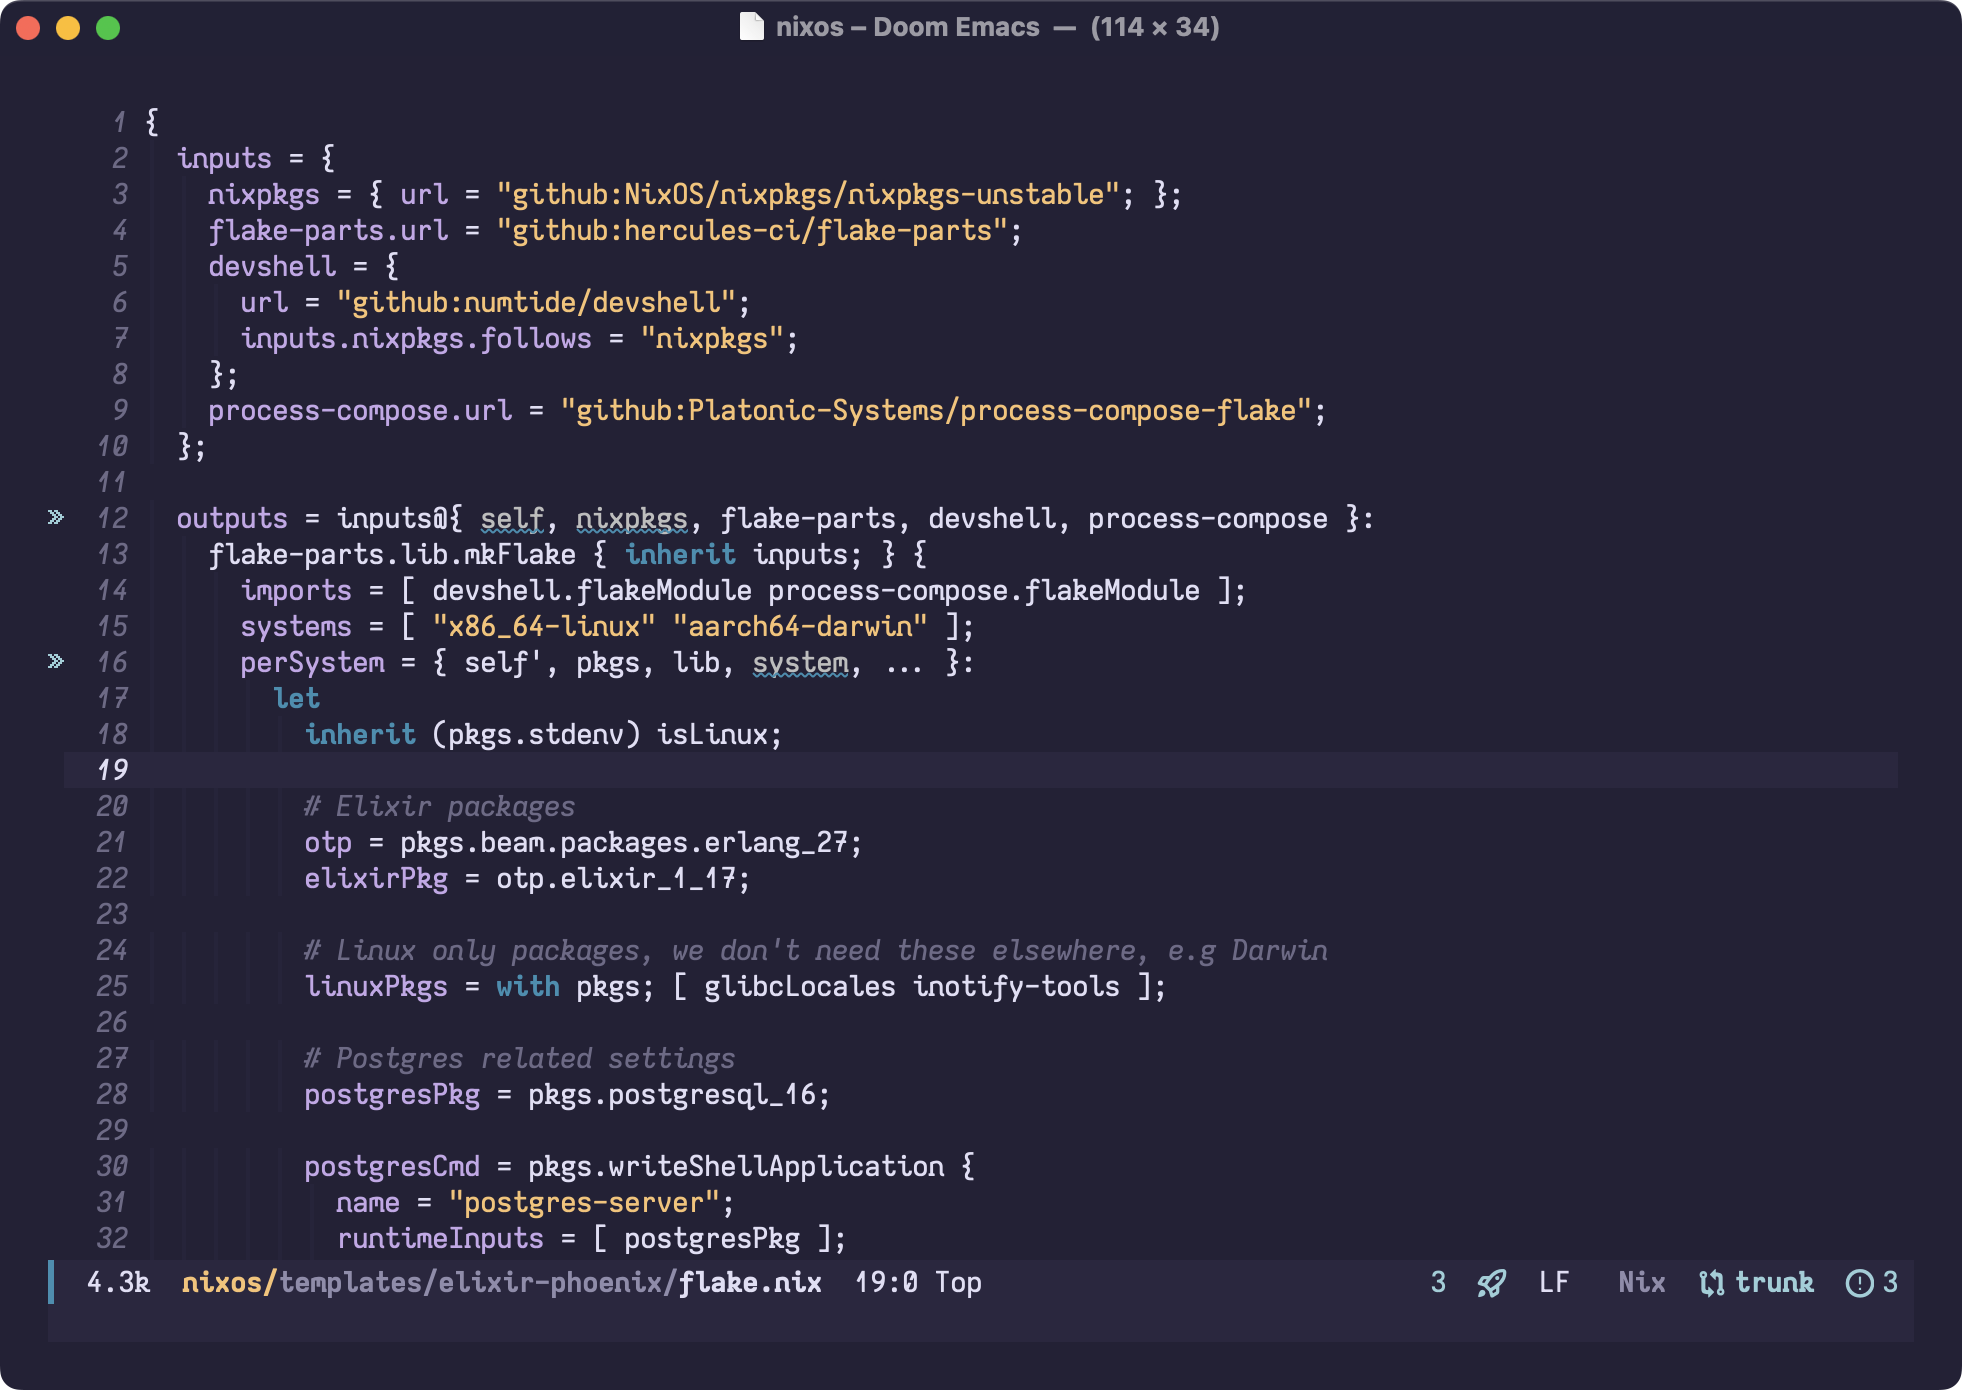Click the 19:0 cursor position indicator

[886, 1282]
